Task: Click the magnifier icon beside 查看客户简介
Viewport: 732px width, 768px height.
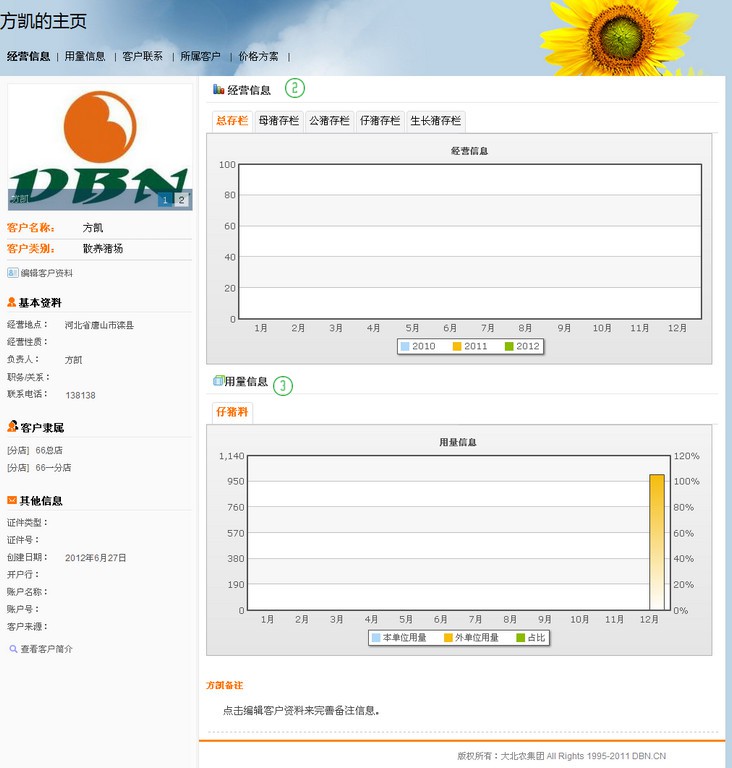Action: tap(13, 649)
